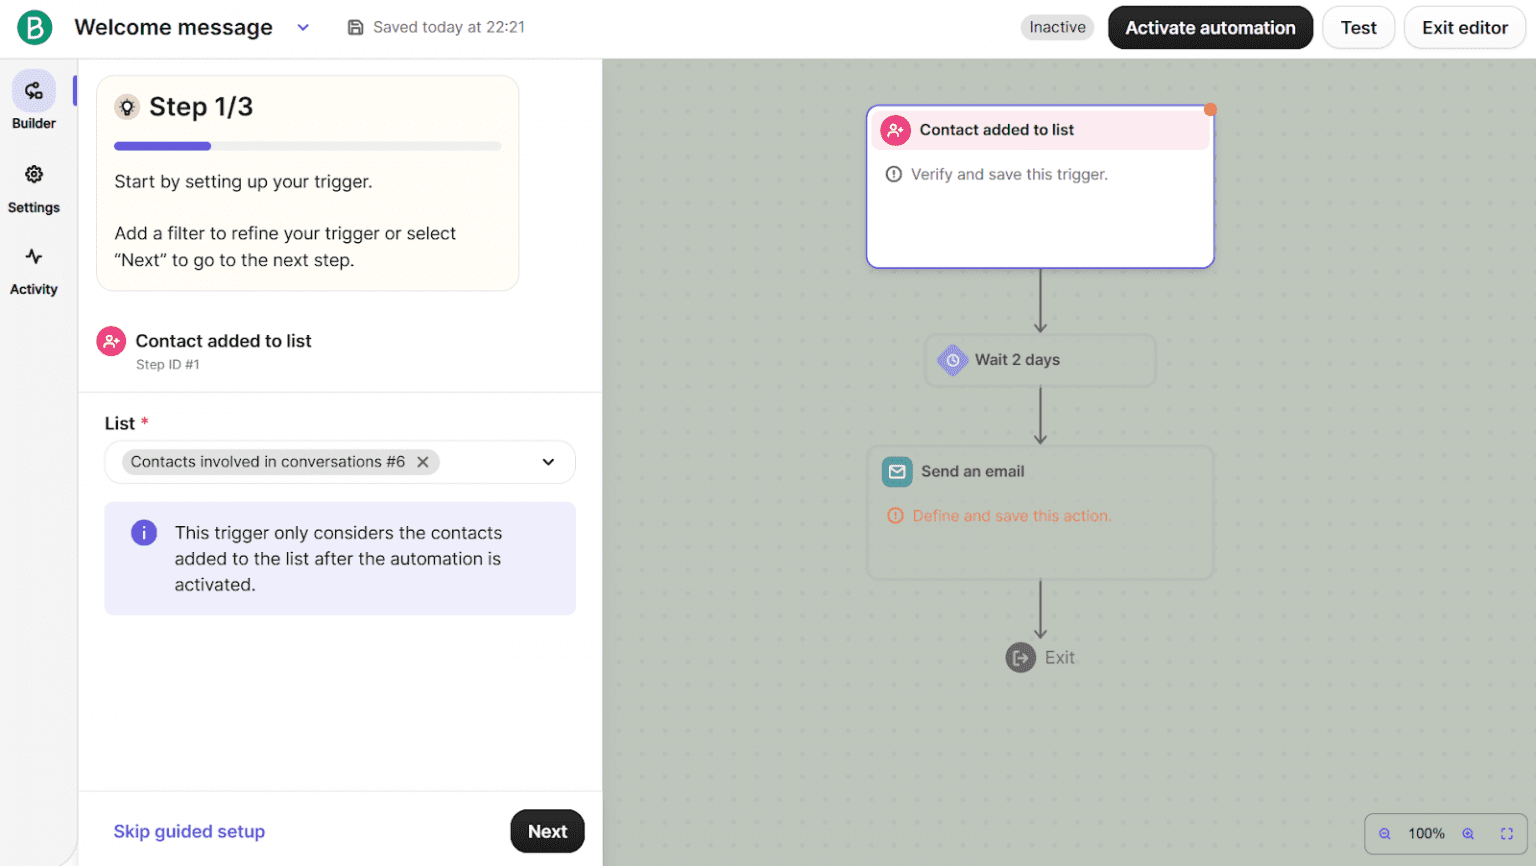This screenshot has width=1536, height=866.
Task: Click Skip guided setup link
Action: [x=189, y=831]
